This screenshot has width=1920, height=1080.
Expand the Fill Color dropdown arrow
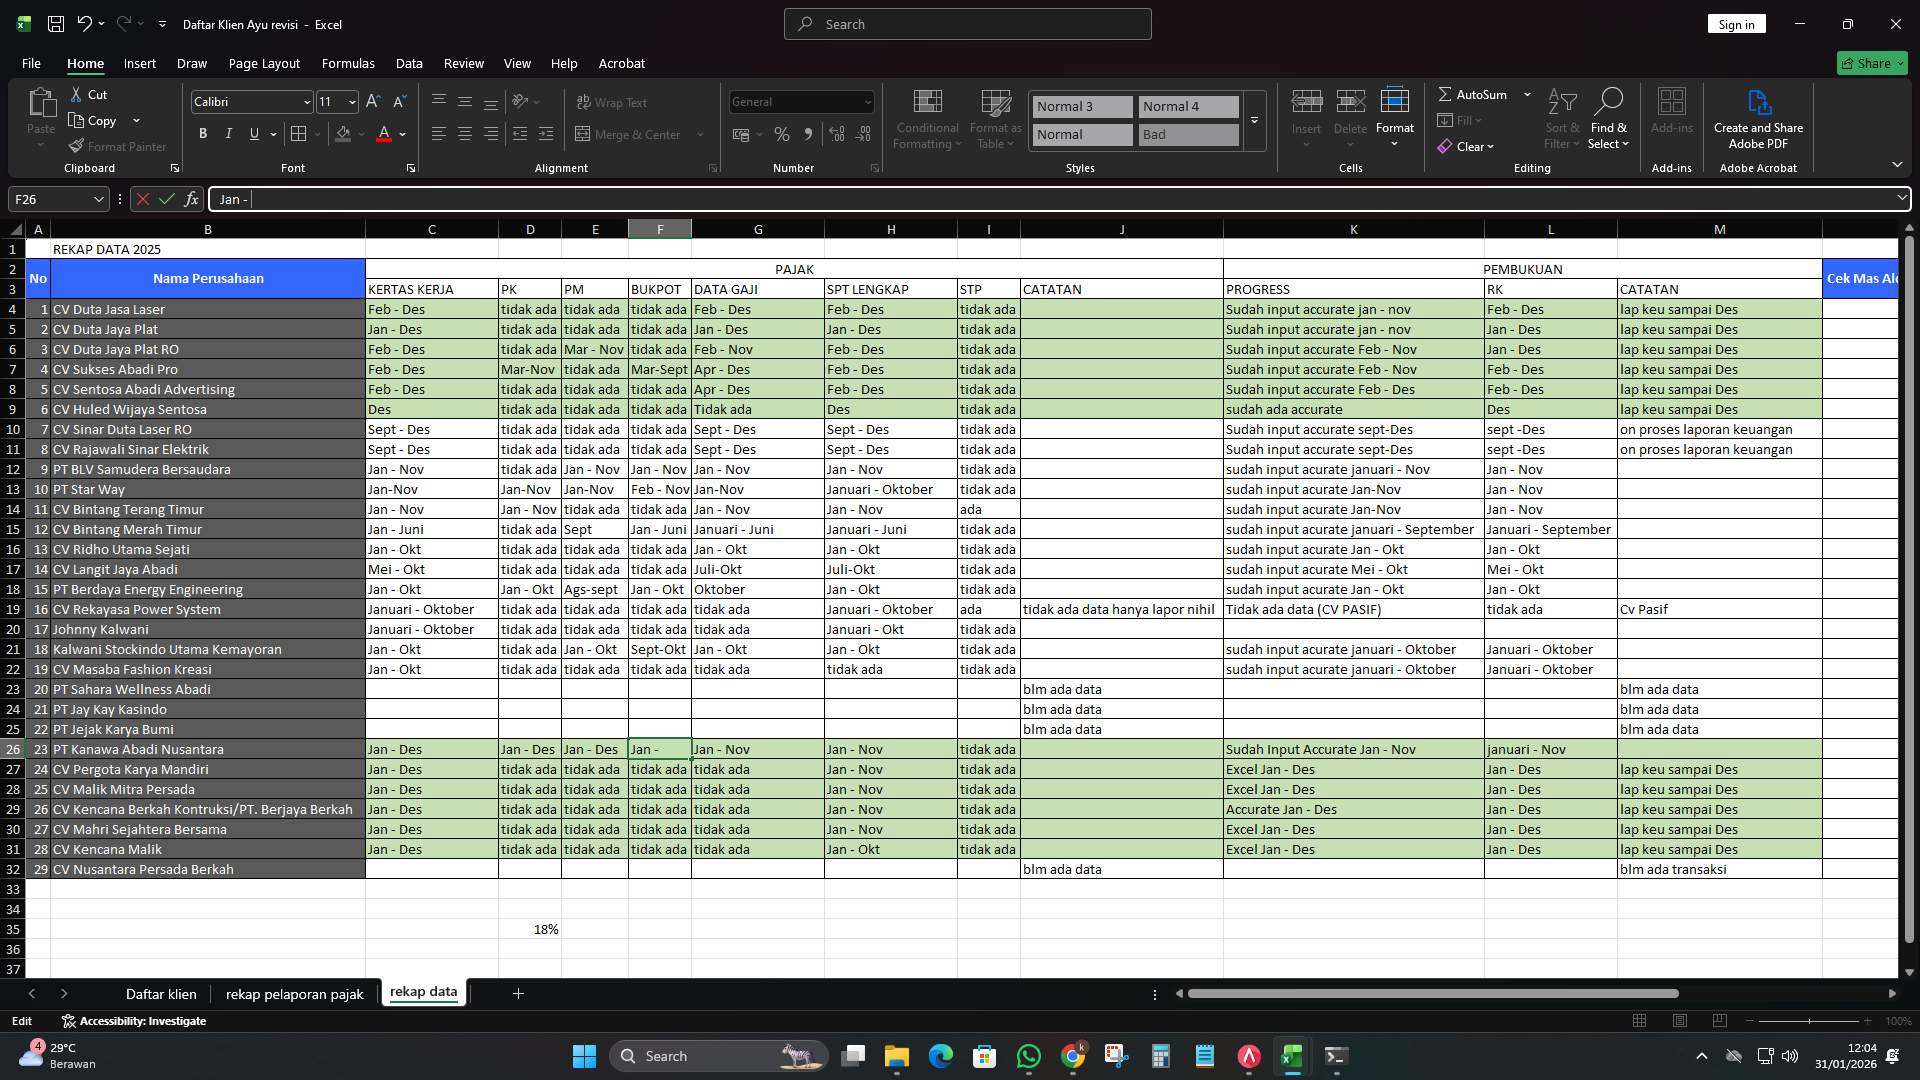pos(361,135)
